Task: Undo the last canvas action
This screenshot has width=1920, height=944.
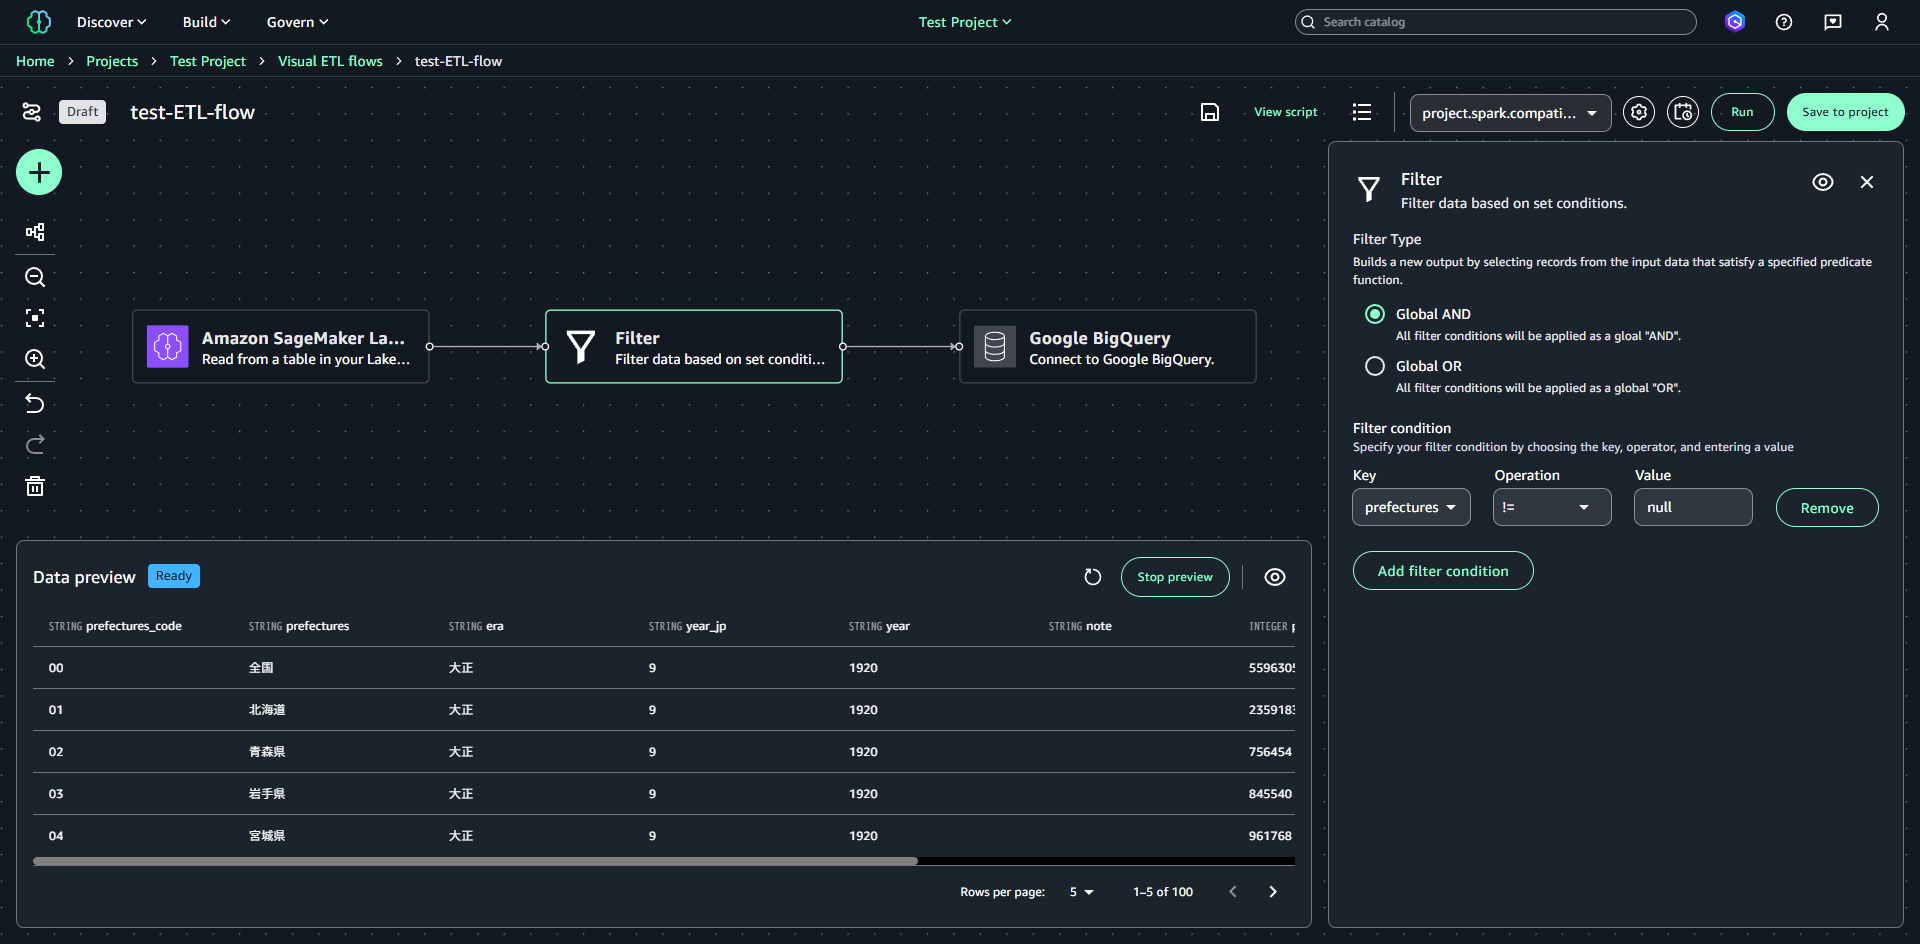Action: 35,404
